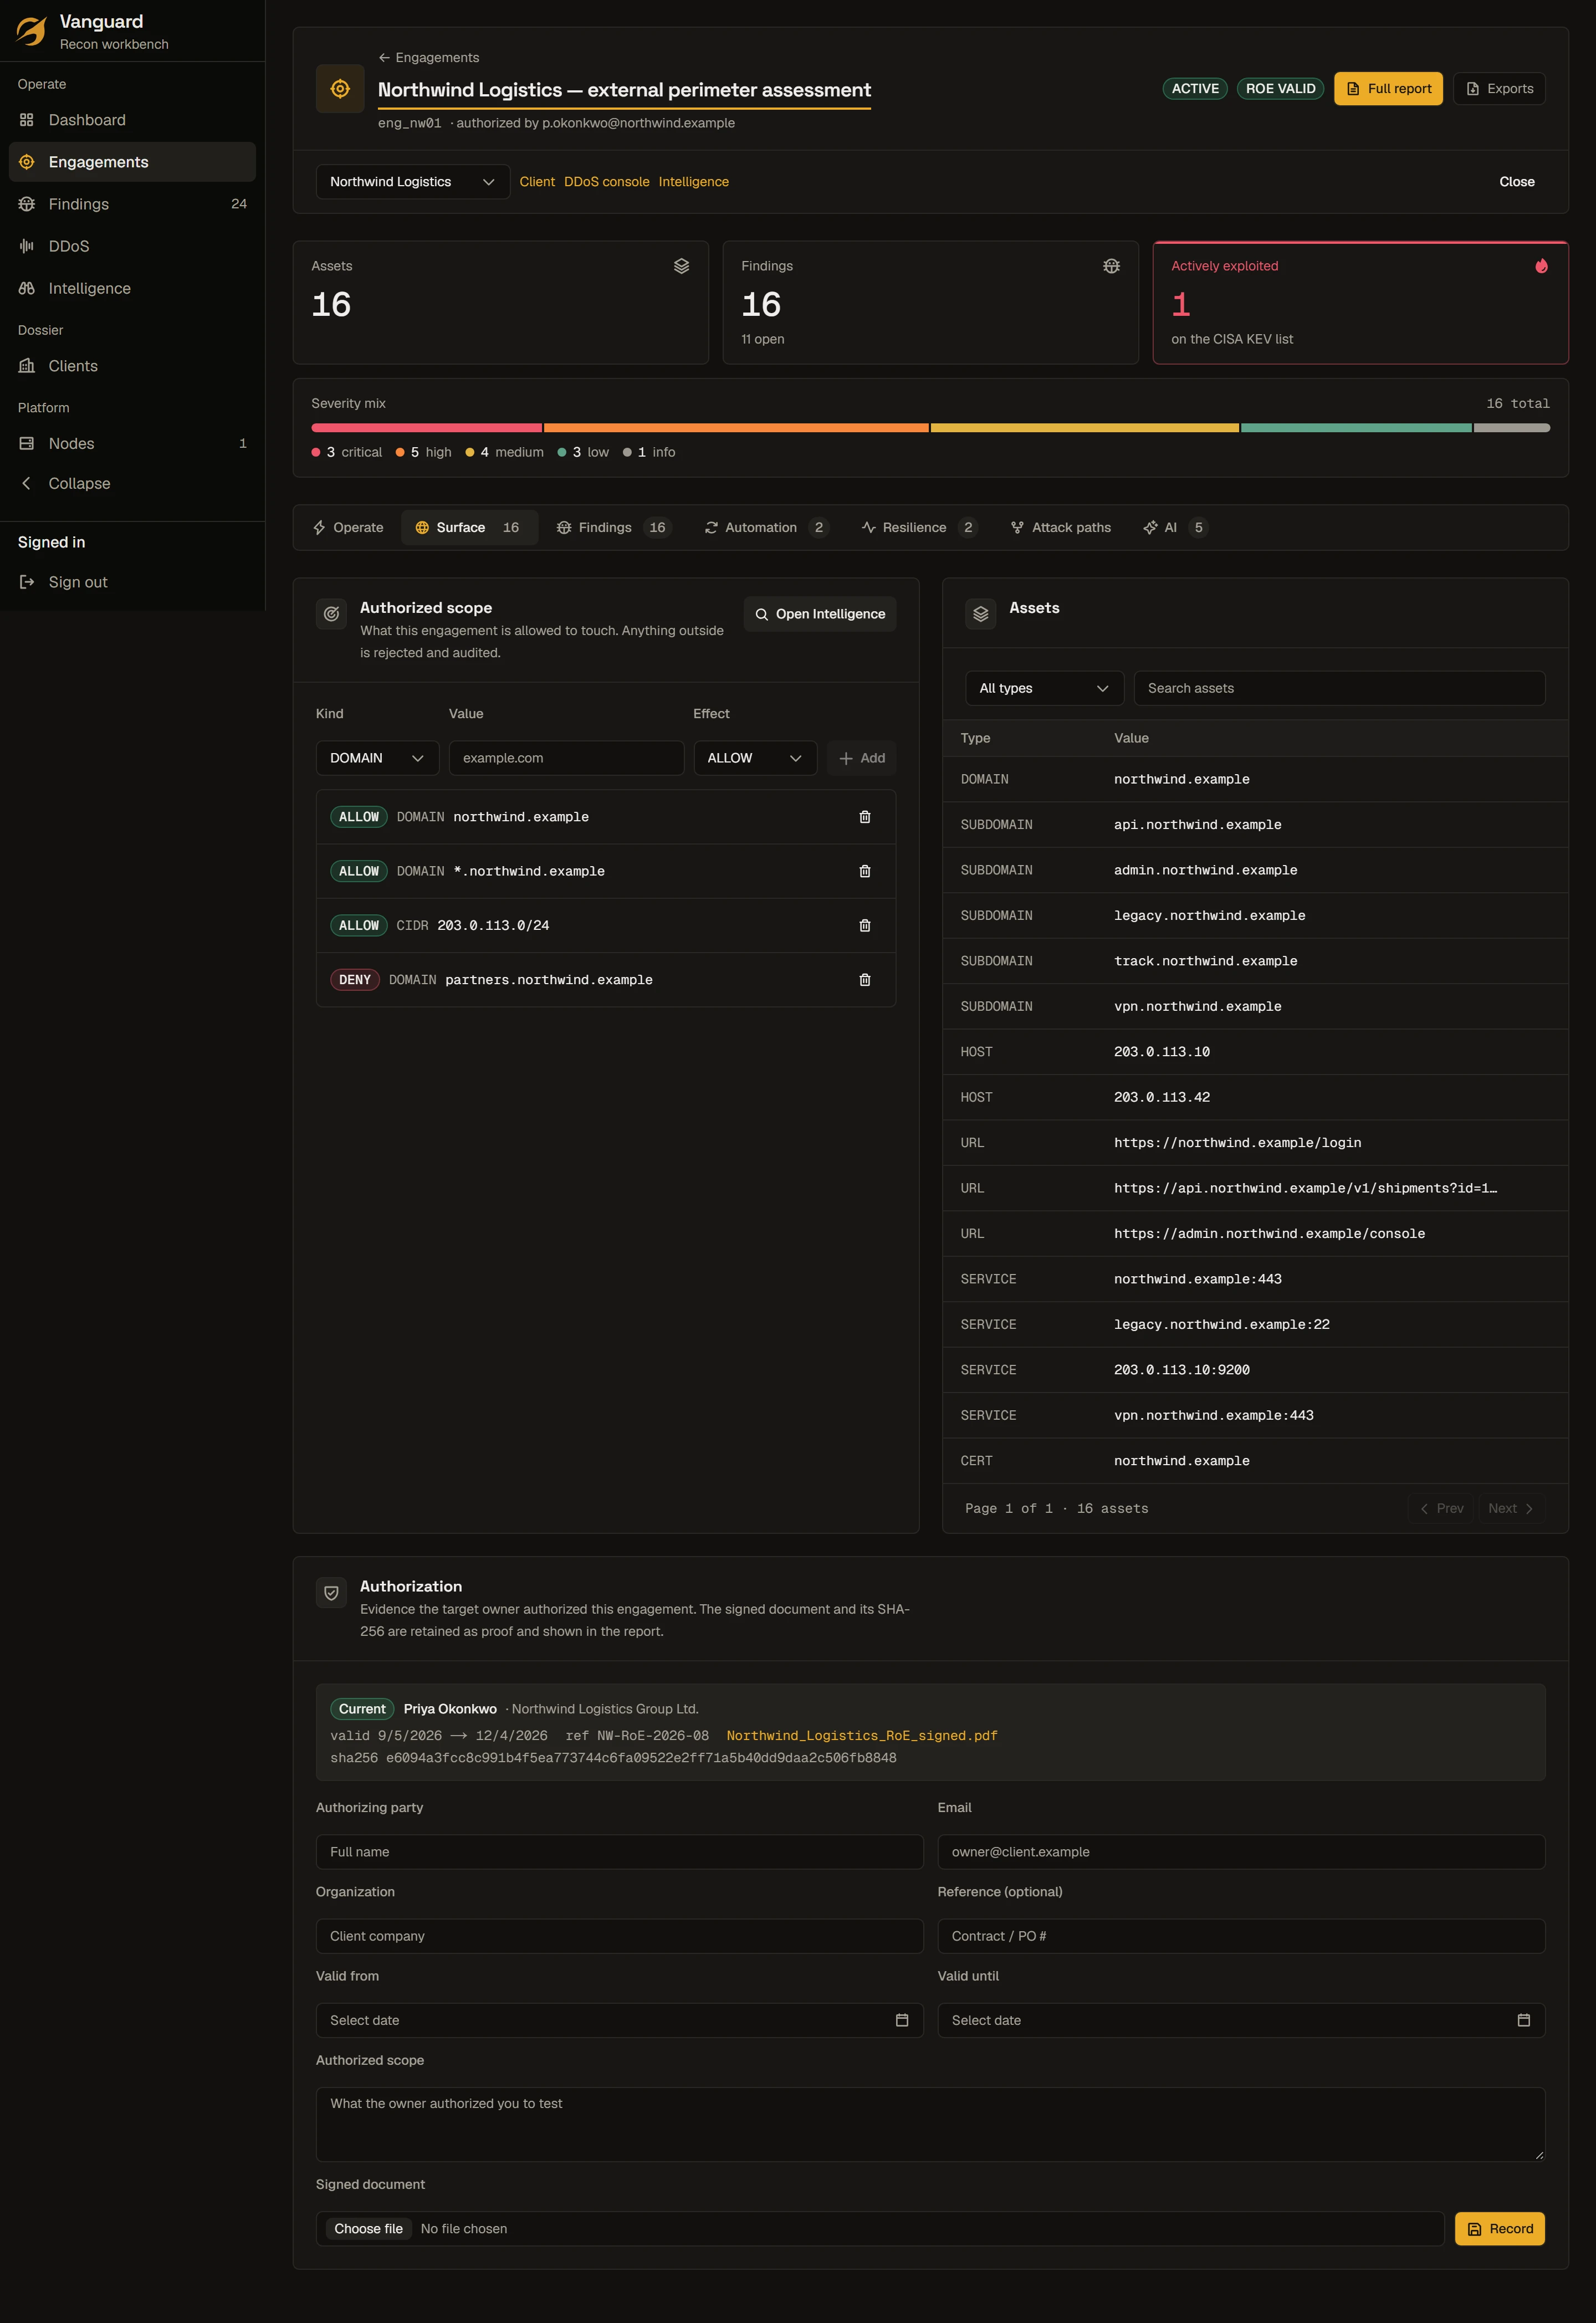Click the Exports button

click(1499, 89)
